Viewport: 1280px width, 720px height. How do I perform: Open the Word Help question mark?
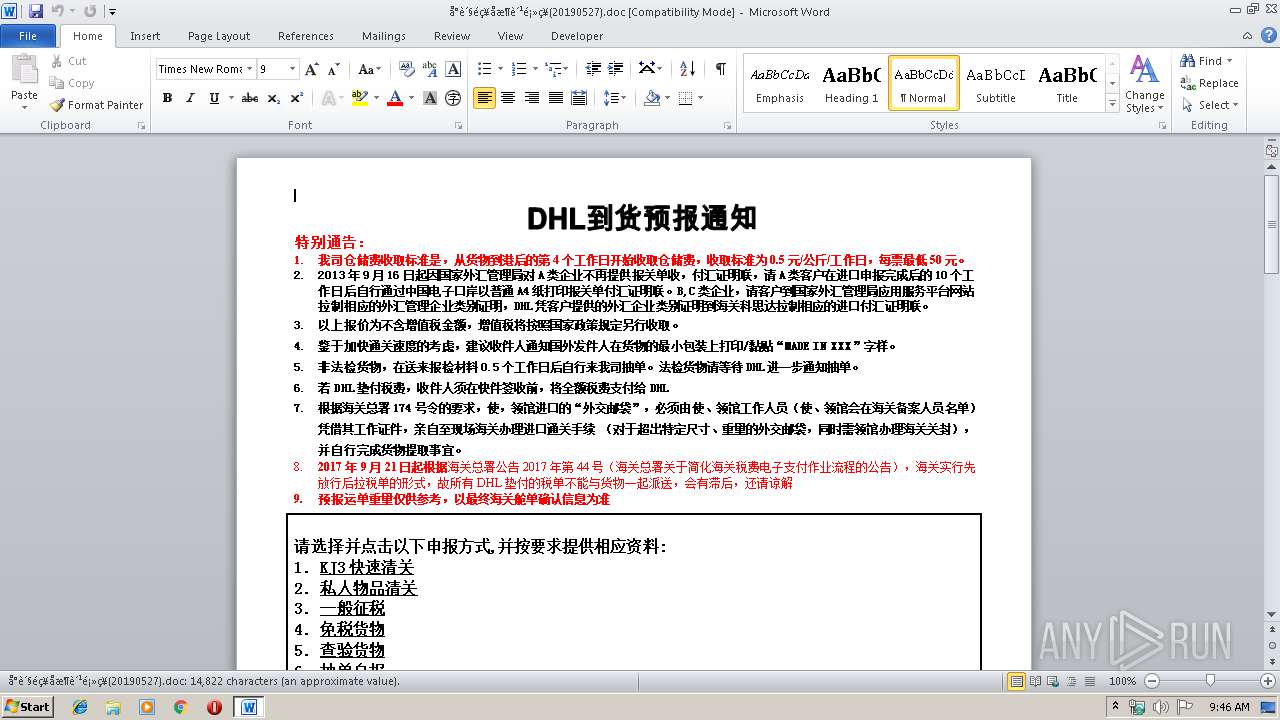(1268, 36)
